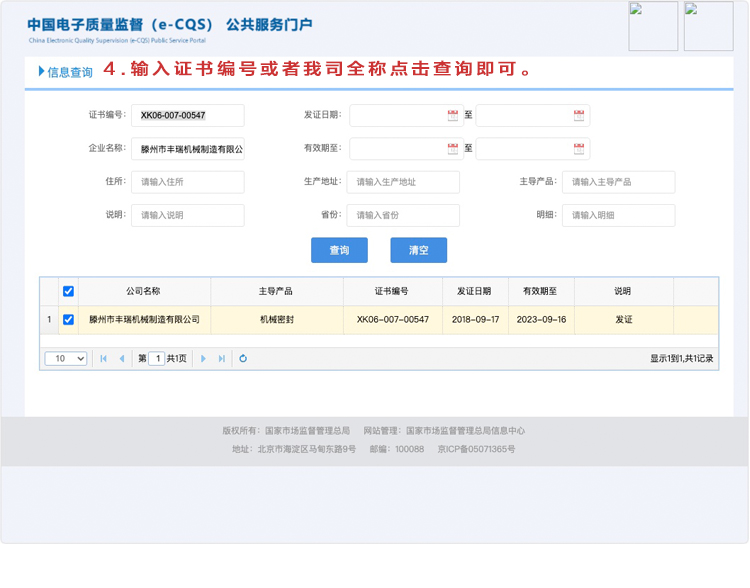Open calendar for 发证日期 end date
Screen dimensions: 750x588
(x=578, y=116)
